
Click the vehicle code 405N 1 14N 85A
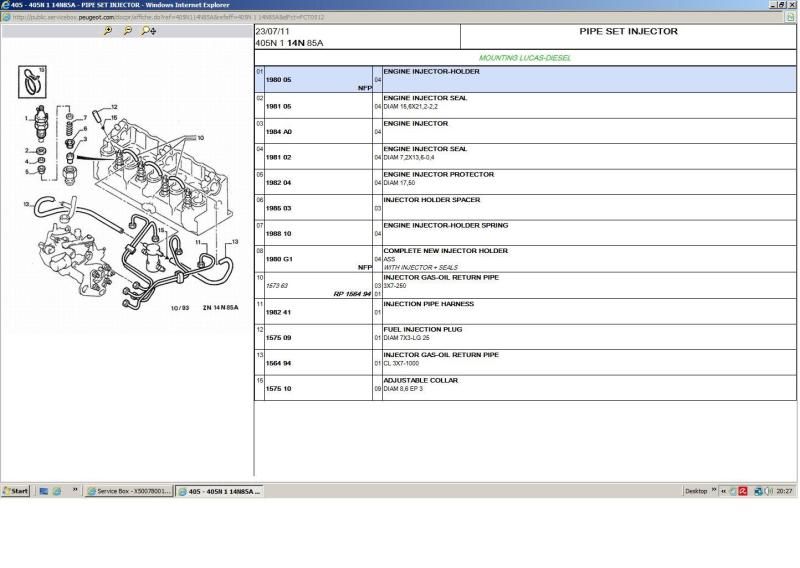click(x=289, y=43)
